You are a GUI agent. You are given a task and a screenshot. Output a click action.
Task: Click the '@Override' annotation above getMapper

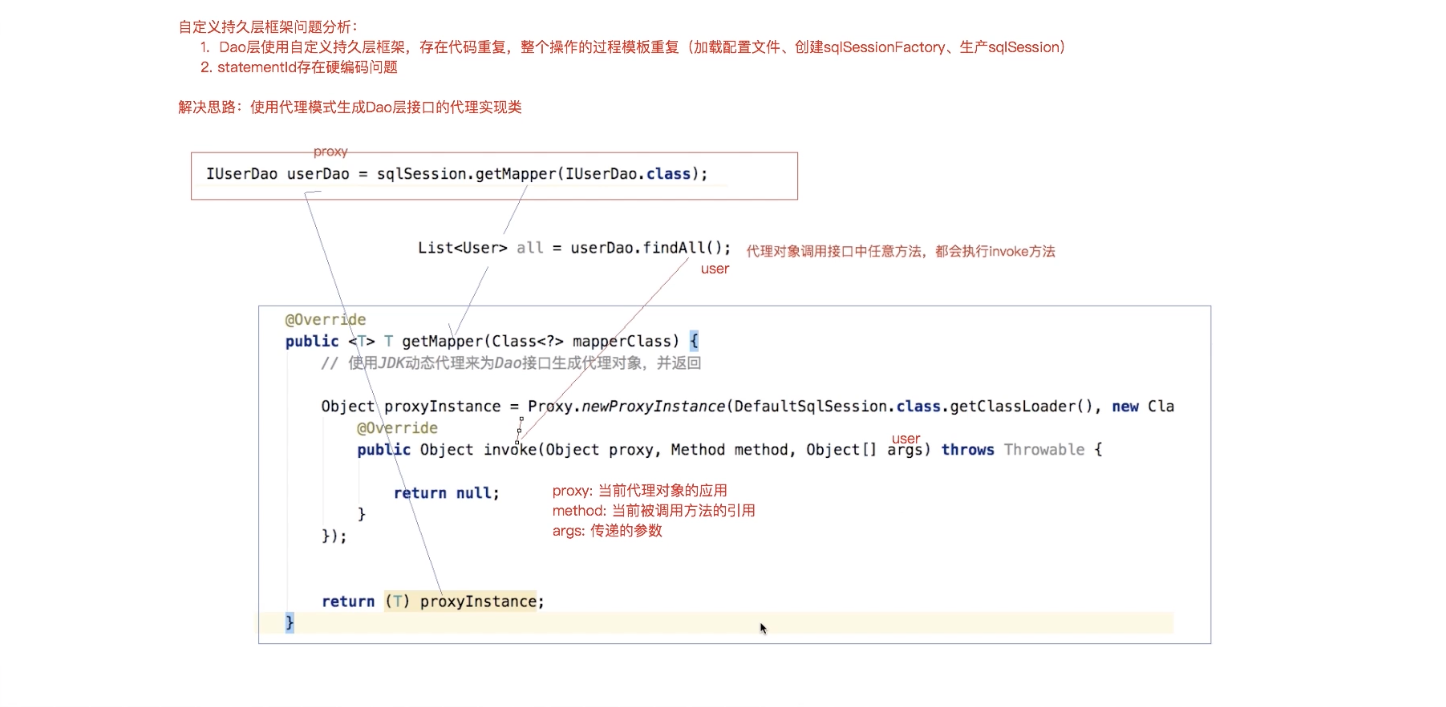click(325, 320)
